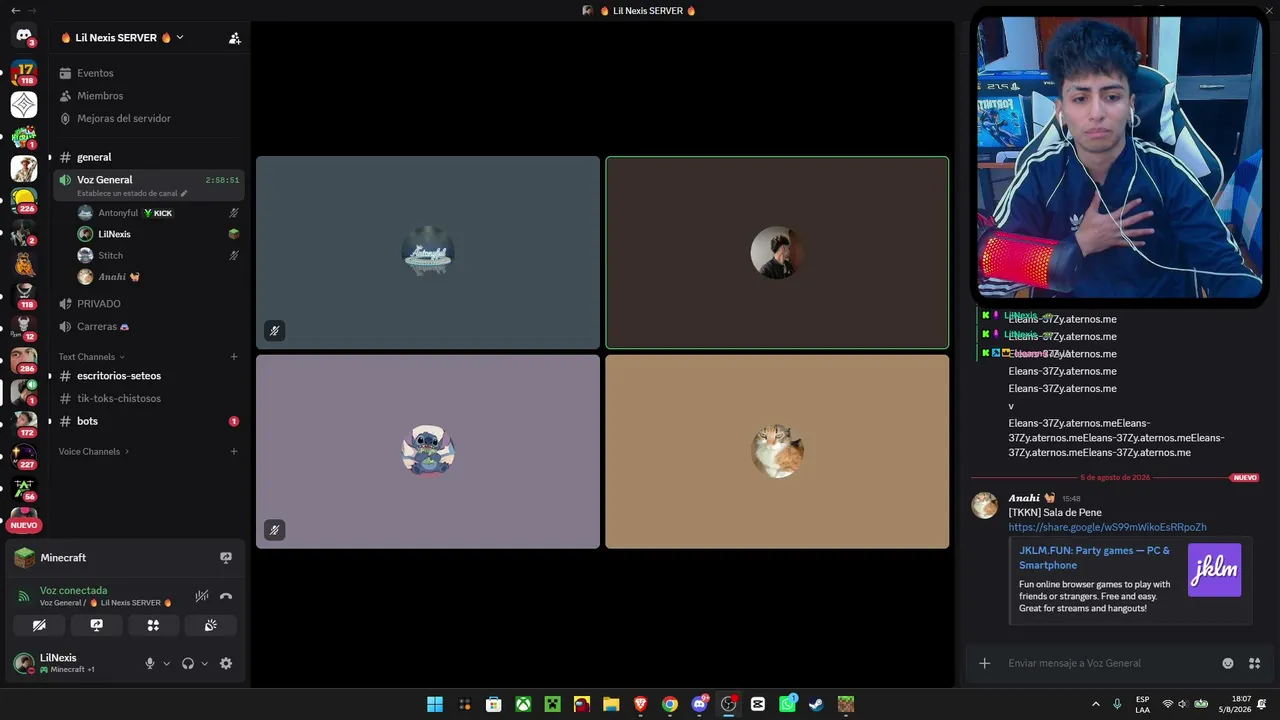Open the server icon with the 286 badge
Screen dimensions: 1280x720
tap(24, 360)
